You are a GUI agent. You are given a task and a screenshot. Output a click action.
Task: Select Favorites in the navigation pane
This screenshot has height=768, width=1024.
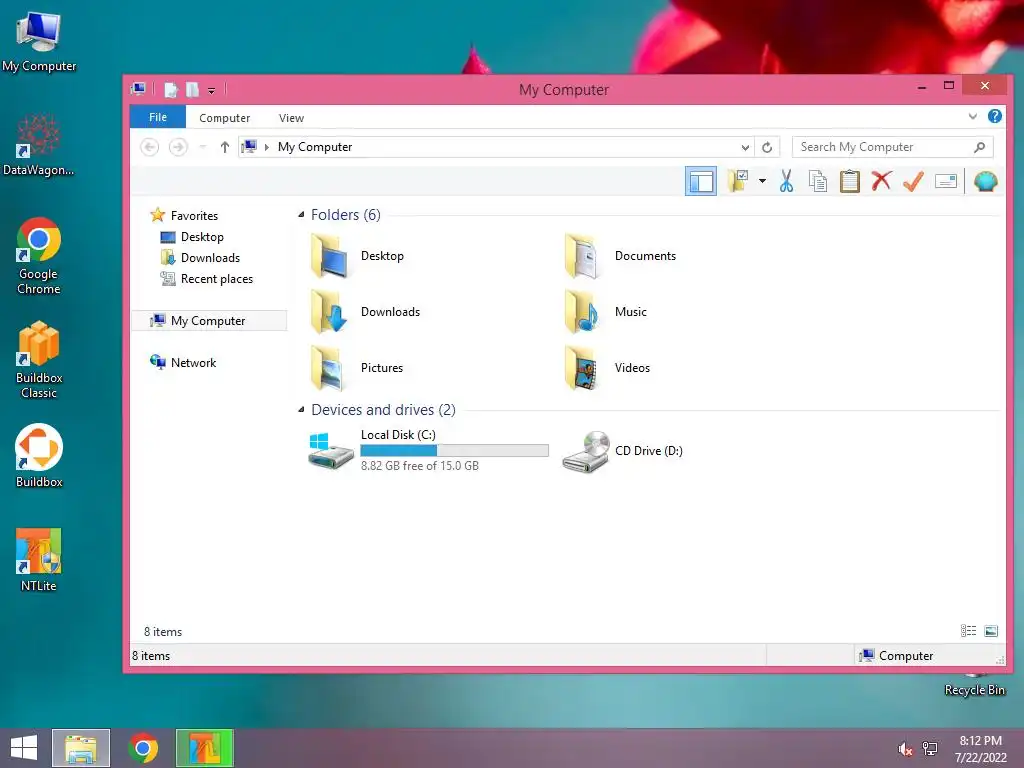194,216
